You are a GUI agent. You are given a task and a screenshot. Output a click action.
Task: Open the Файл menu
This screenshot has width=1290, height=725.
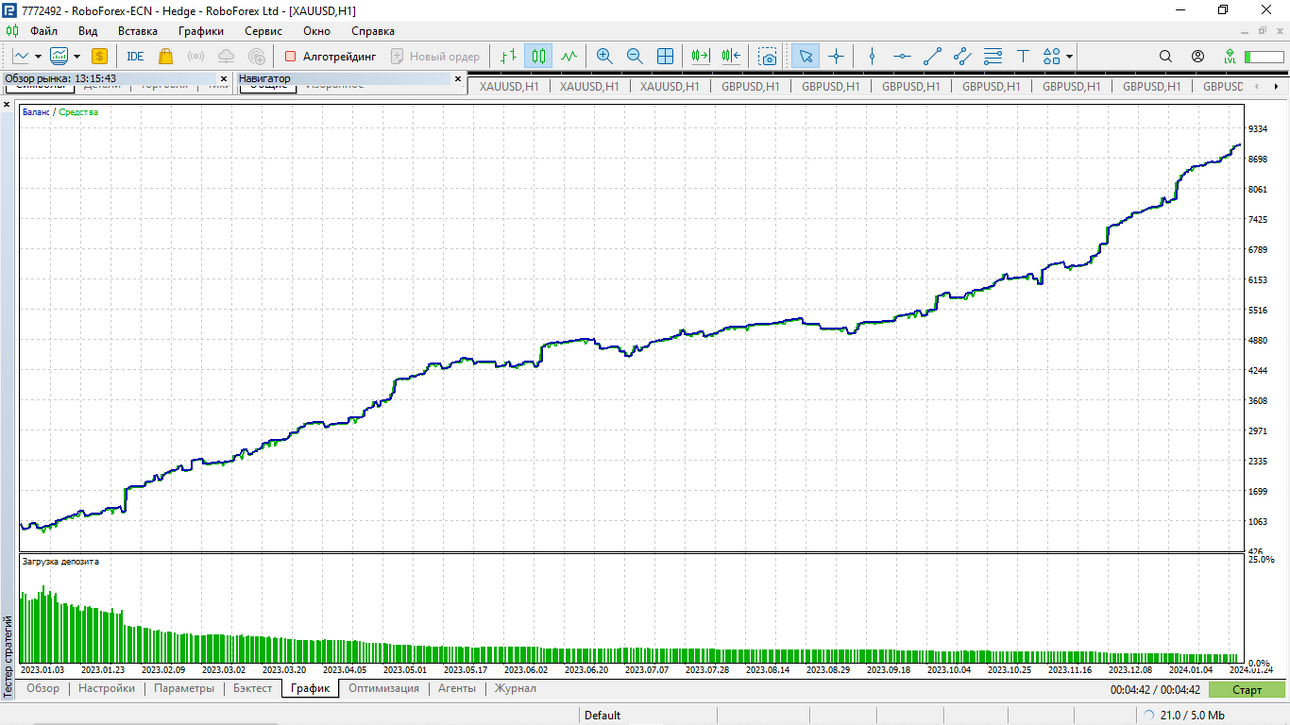point(43,31)
